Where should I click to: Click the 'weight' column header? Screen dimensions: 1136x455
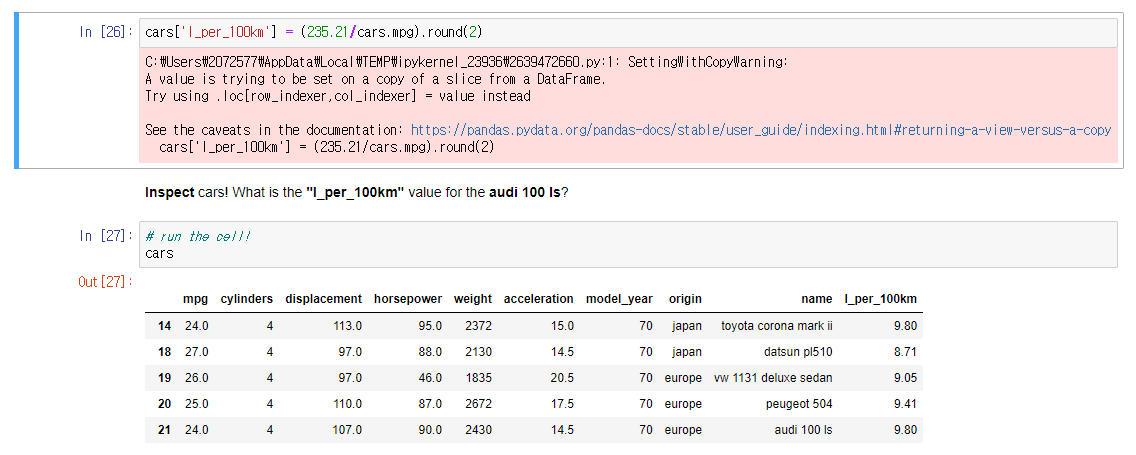point(473,299)
